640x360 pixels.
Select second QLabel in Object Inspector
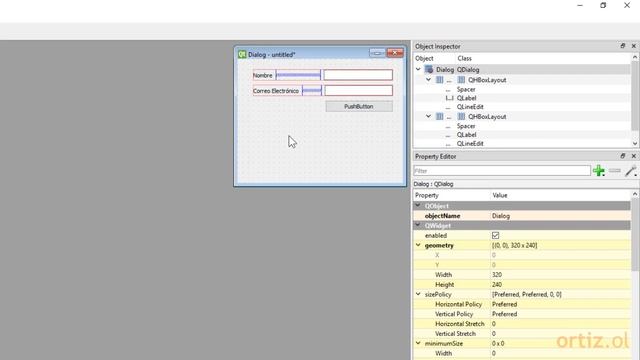click(x=467, y=135)
